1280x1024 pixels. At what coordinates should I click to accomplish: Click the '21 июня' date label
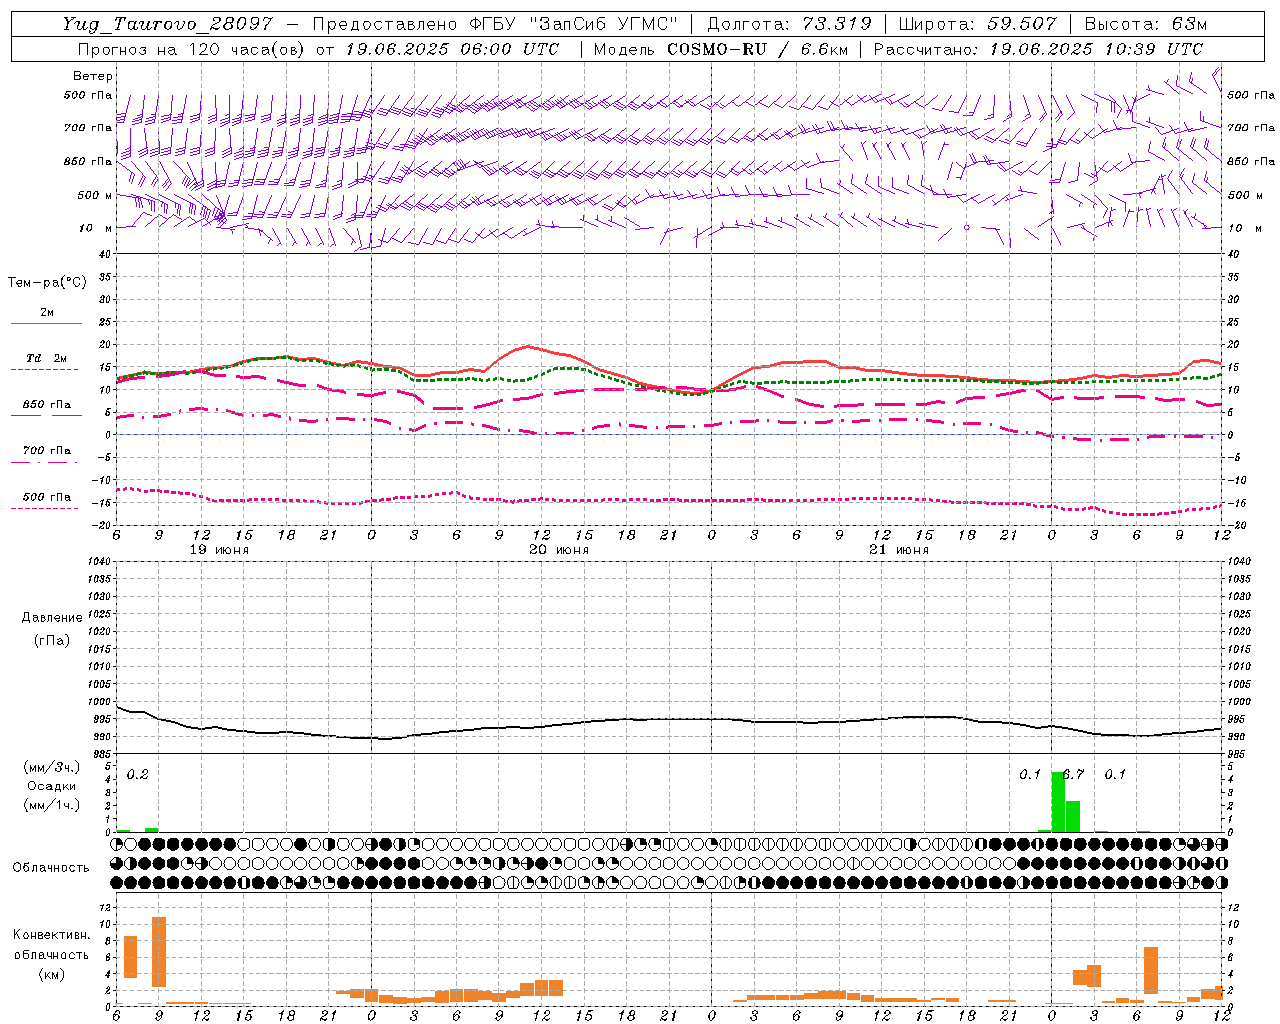(x=899, y=550)
